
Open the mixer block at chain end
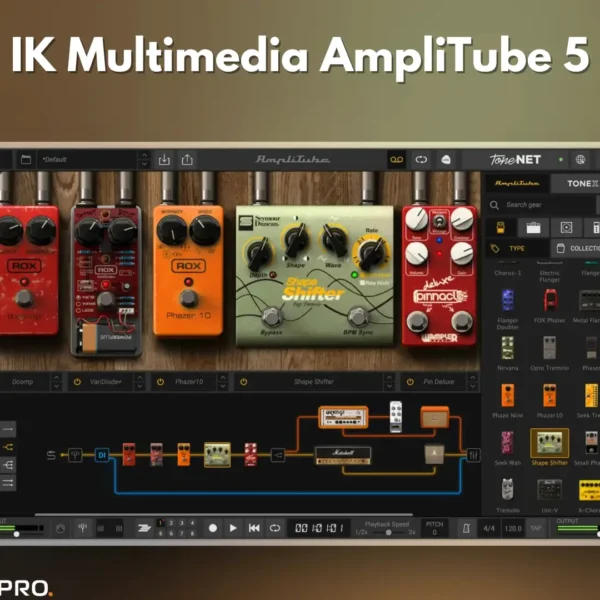pos(473,455)
